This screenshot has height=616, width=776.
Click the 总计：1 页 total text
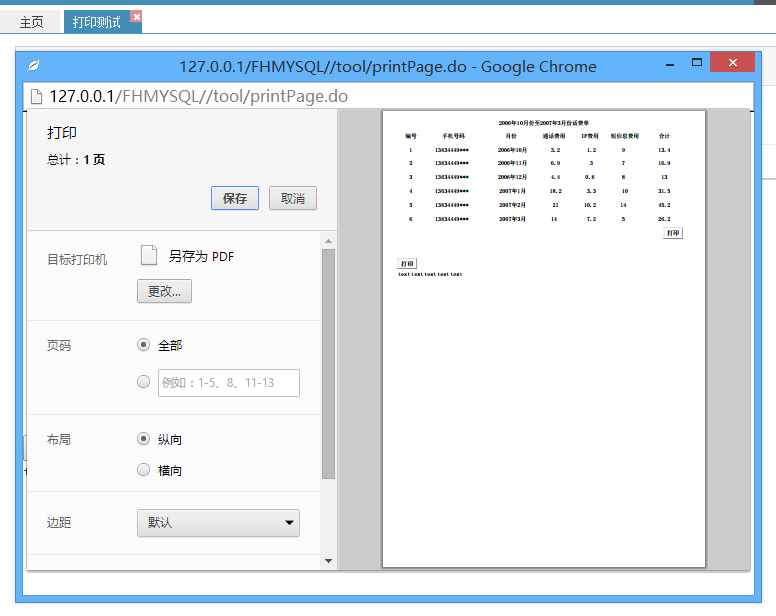76,159
